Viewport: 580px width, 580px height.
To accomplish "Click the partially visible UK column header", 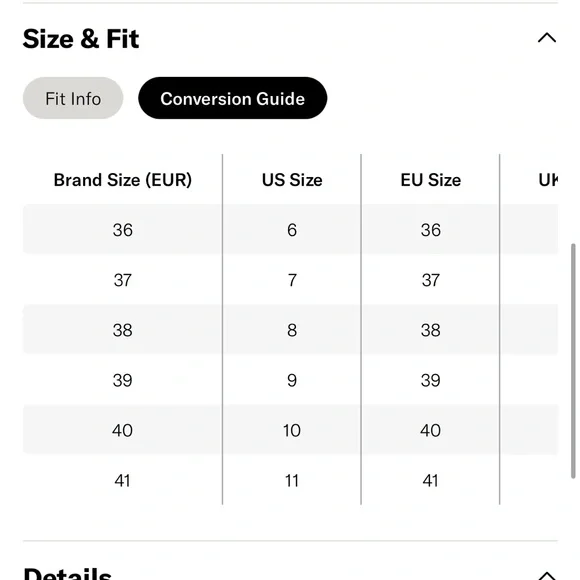I will coord(548,180).
